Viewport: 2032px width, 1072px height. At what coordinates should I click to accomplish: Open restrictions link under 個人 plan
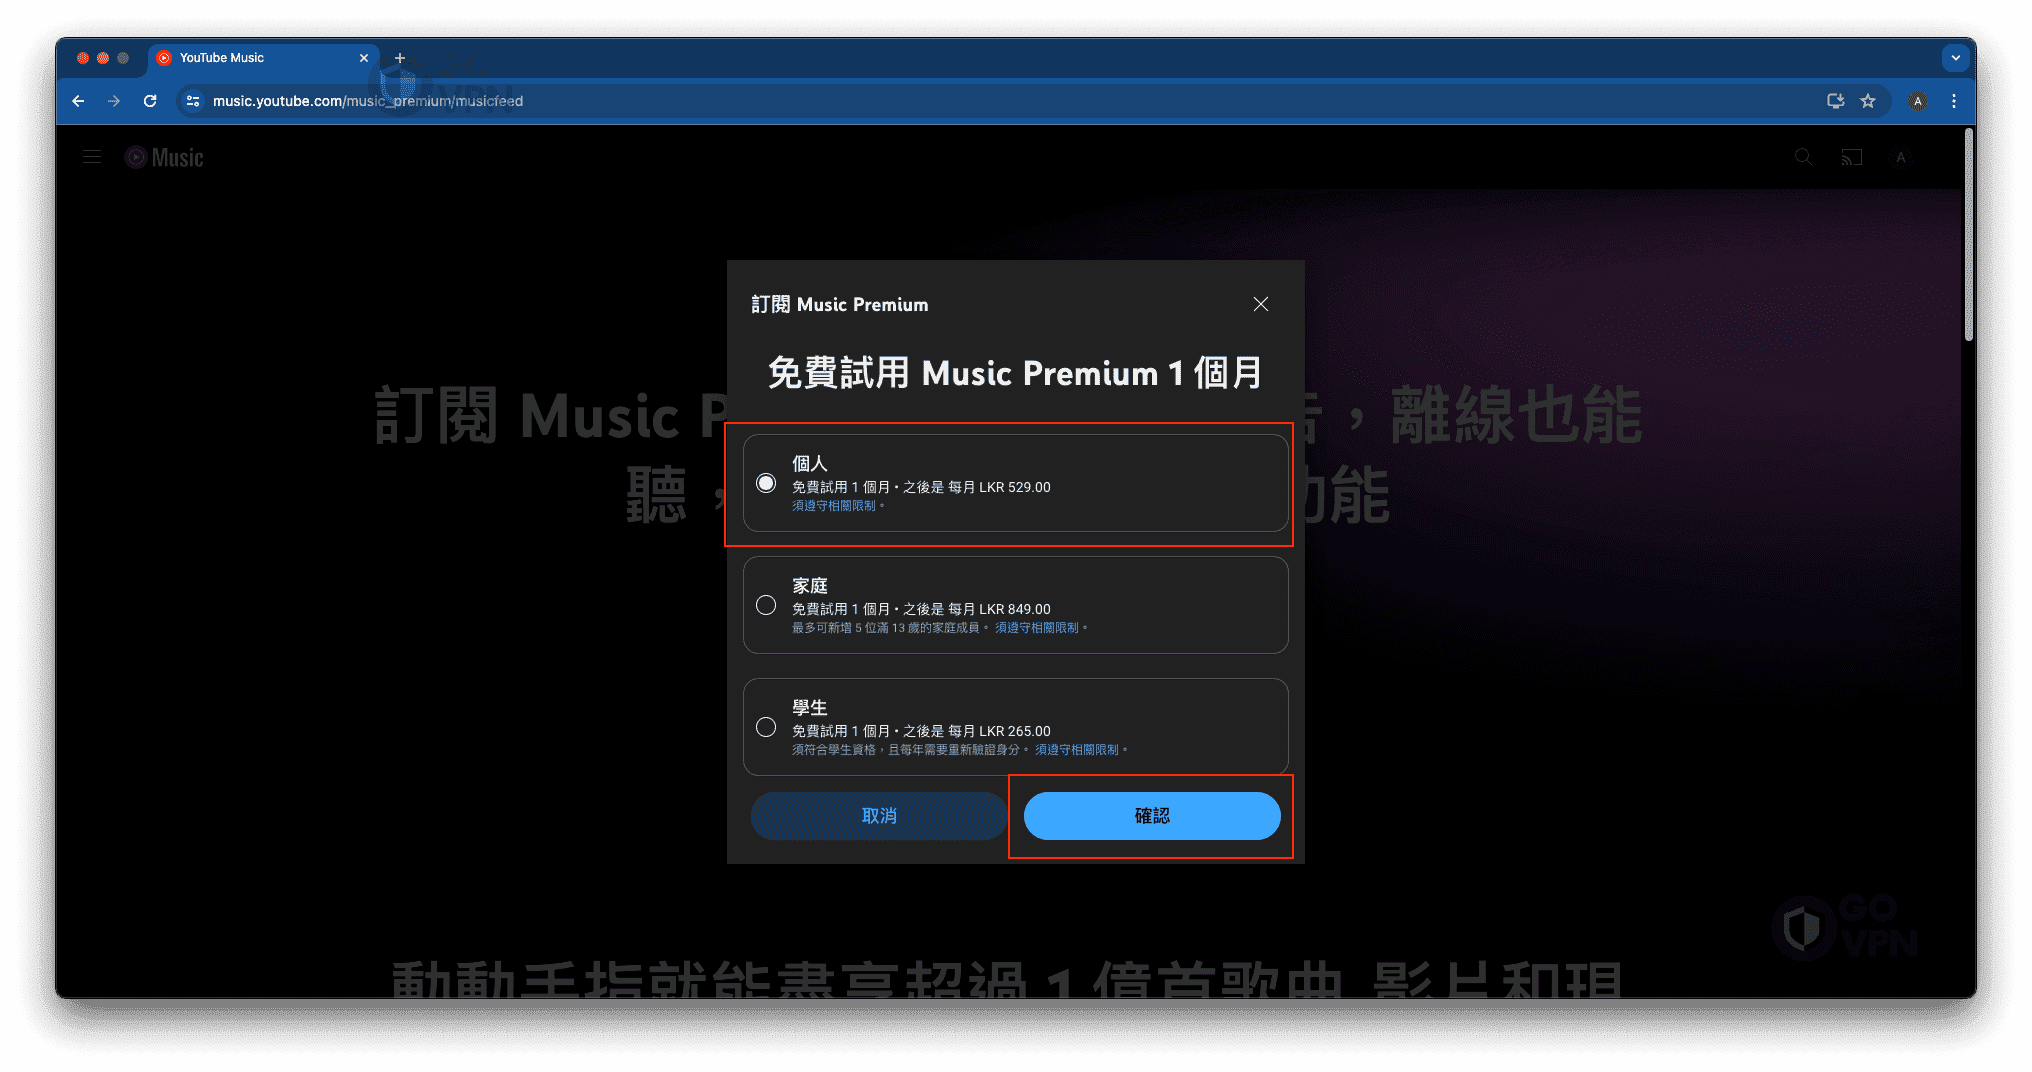click(x=834, y=506)
